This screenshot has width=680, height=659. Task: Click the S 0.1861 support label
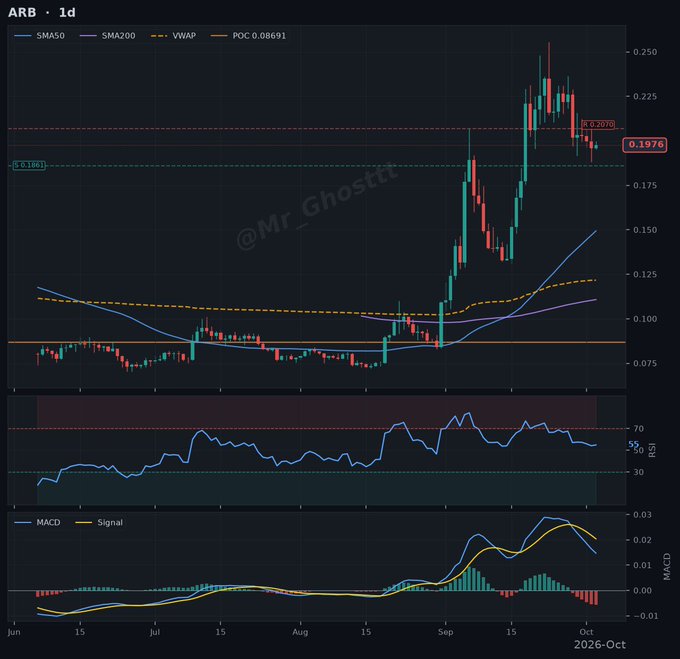pyautogui.click(x=29, y=165)
